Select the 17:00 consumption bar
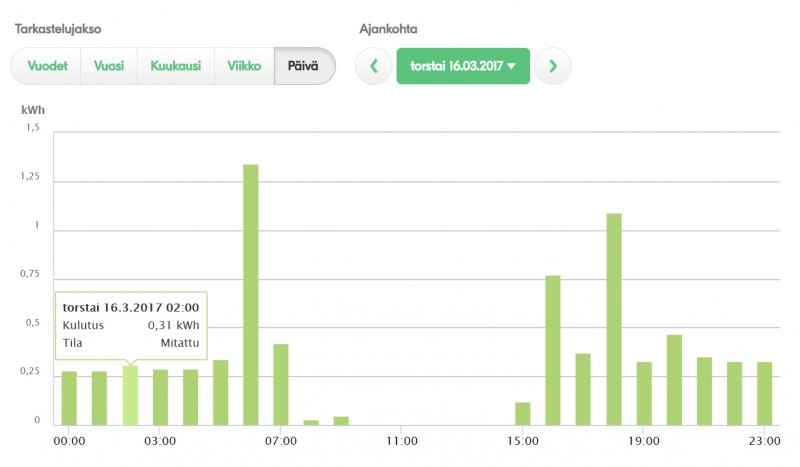 583,390
